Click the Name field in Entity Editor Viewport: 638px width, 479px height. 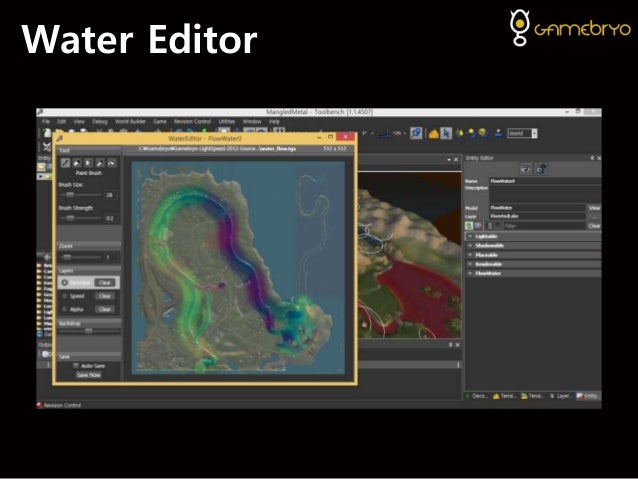coord(545,181)
